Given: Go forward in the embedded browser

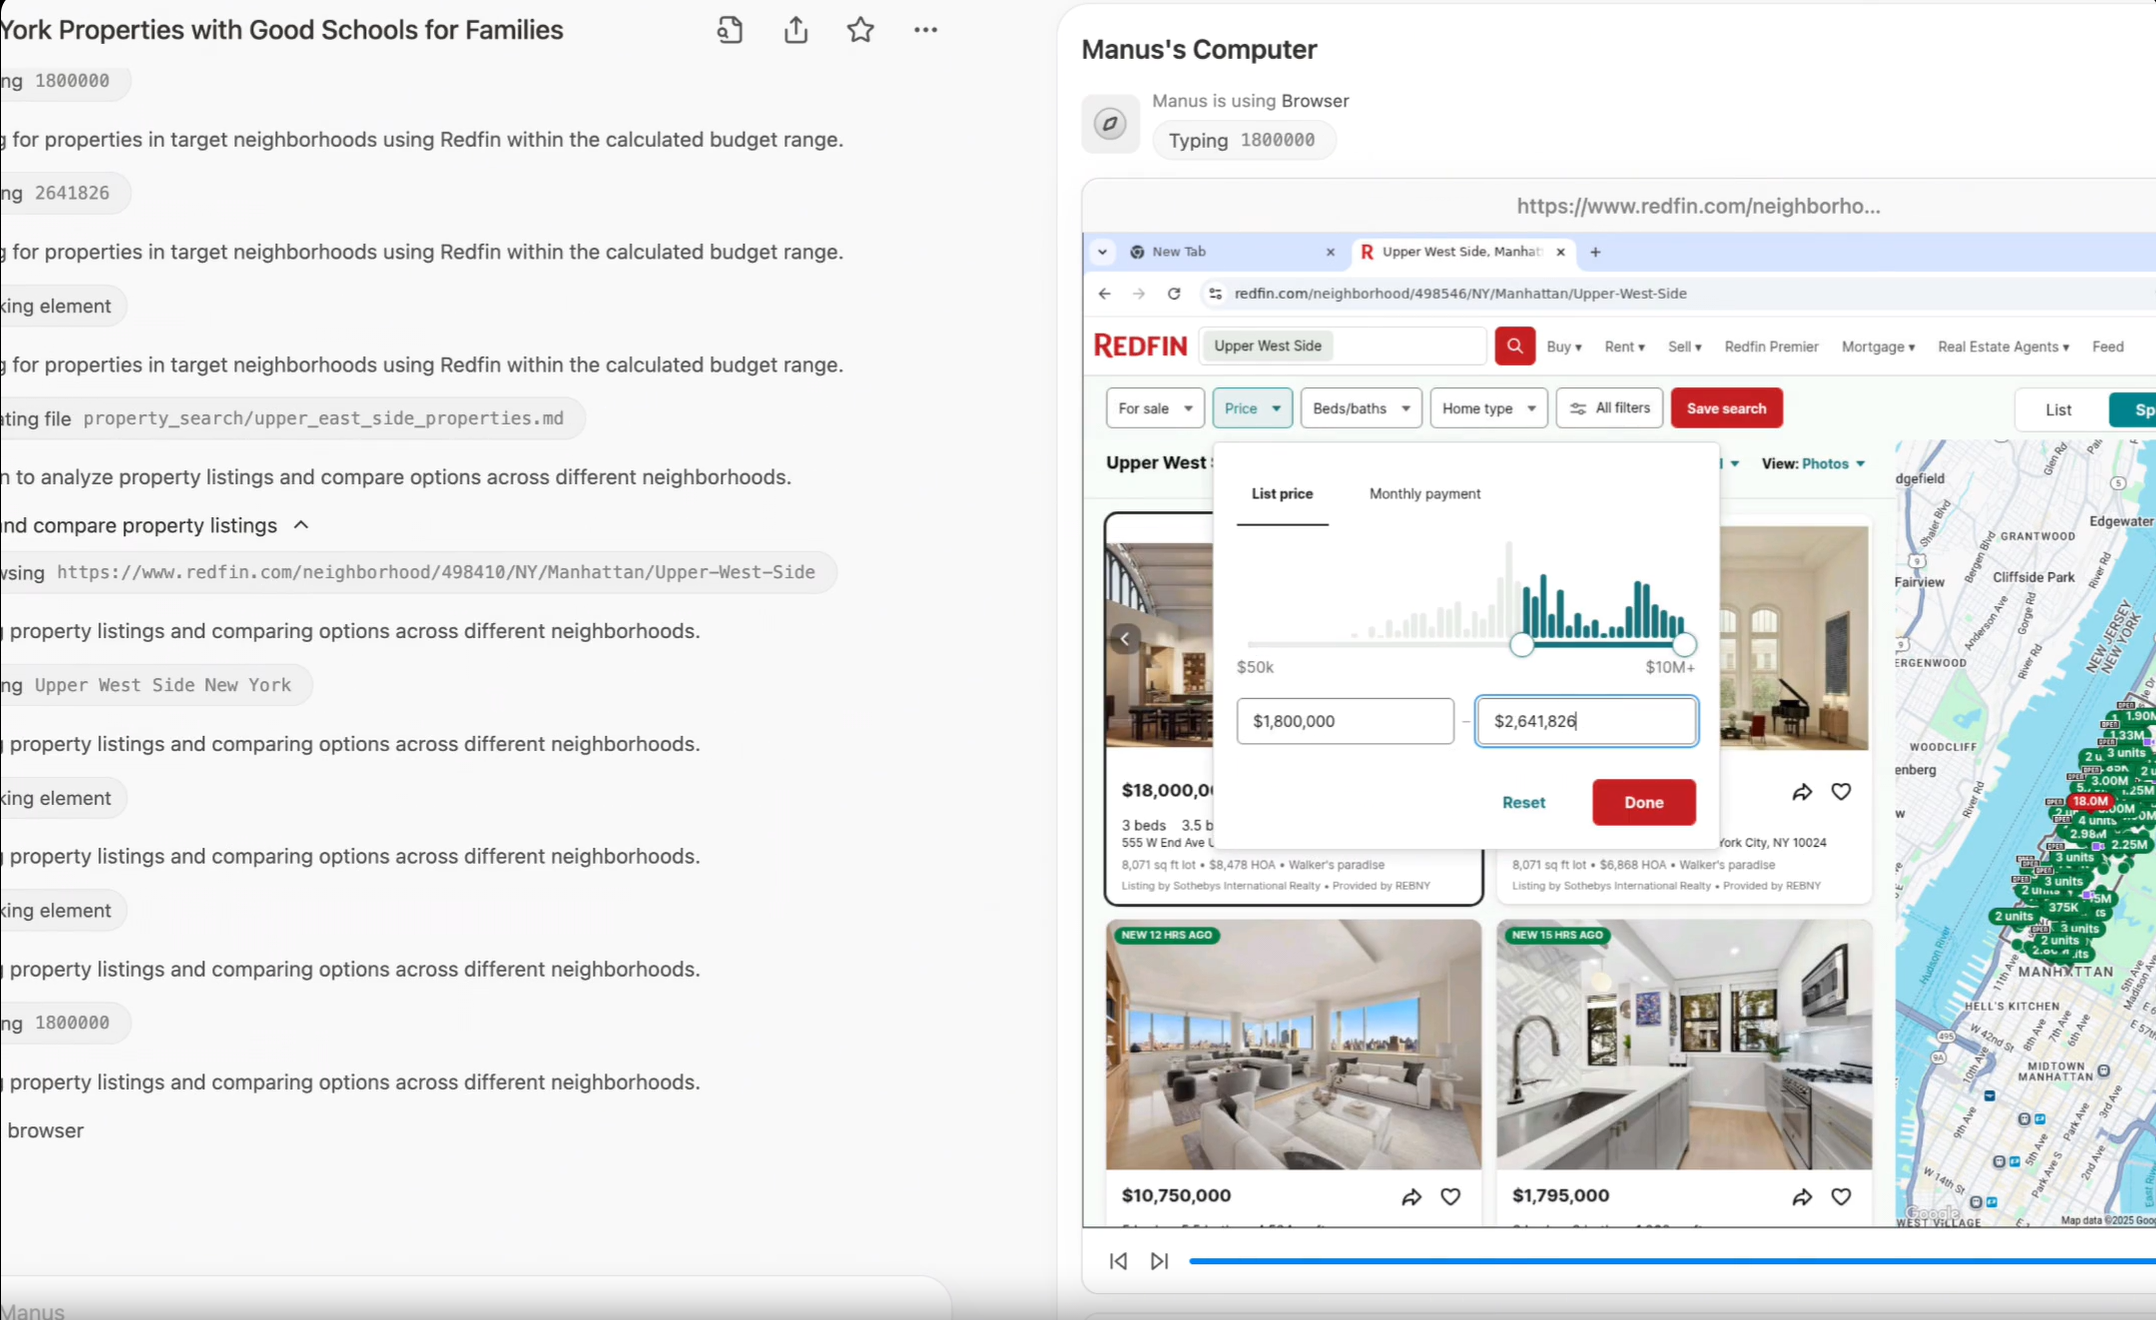Looking at the screenshot, I should (1138, 293).
